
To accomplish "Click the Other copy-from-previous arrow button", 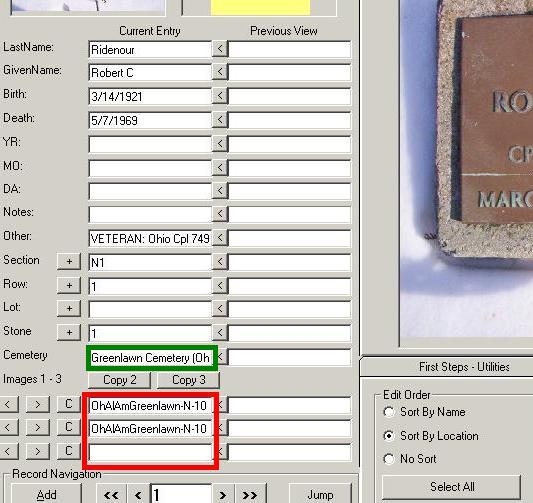I will pyautogui.click(x=220, y=238).
